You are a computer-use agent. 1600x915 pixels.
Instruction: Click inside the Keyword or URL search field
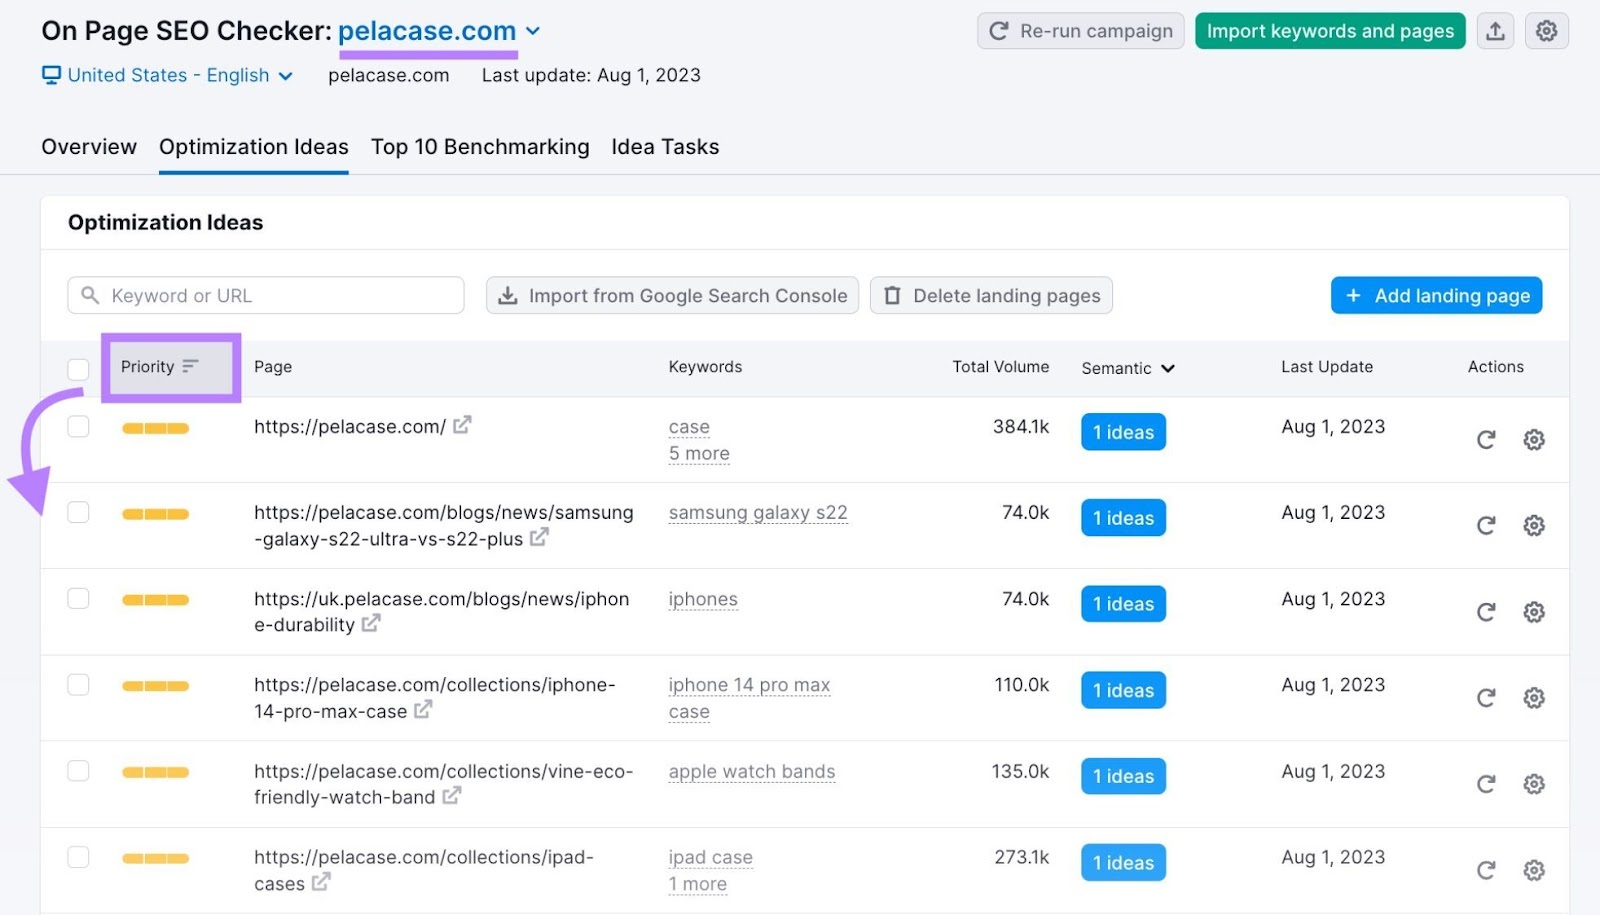(x=265, y=295)
